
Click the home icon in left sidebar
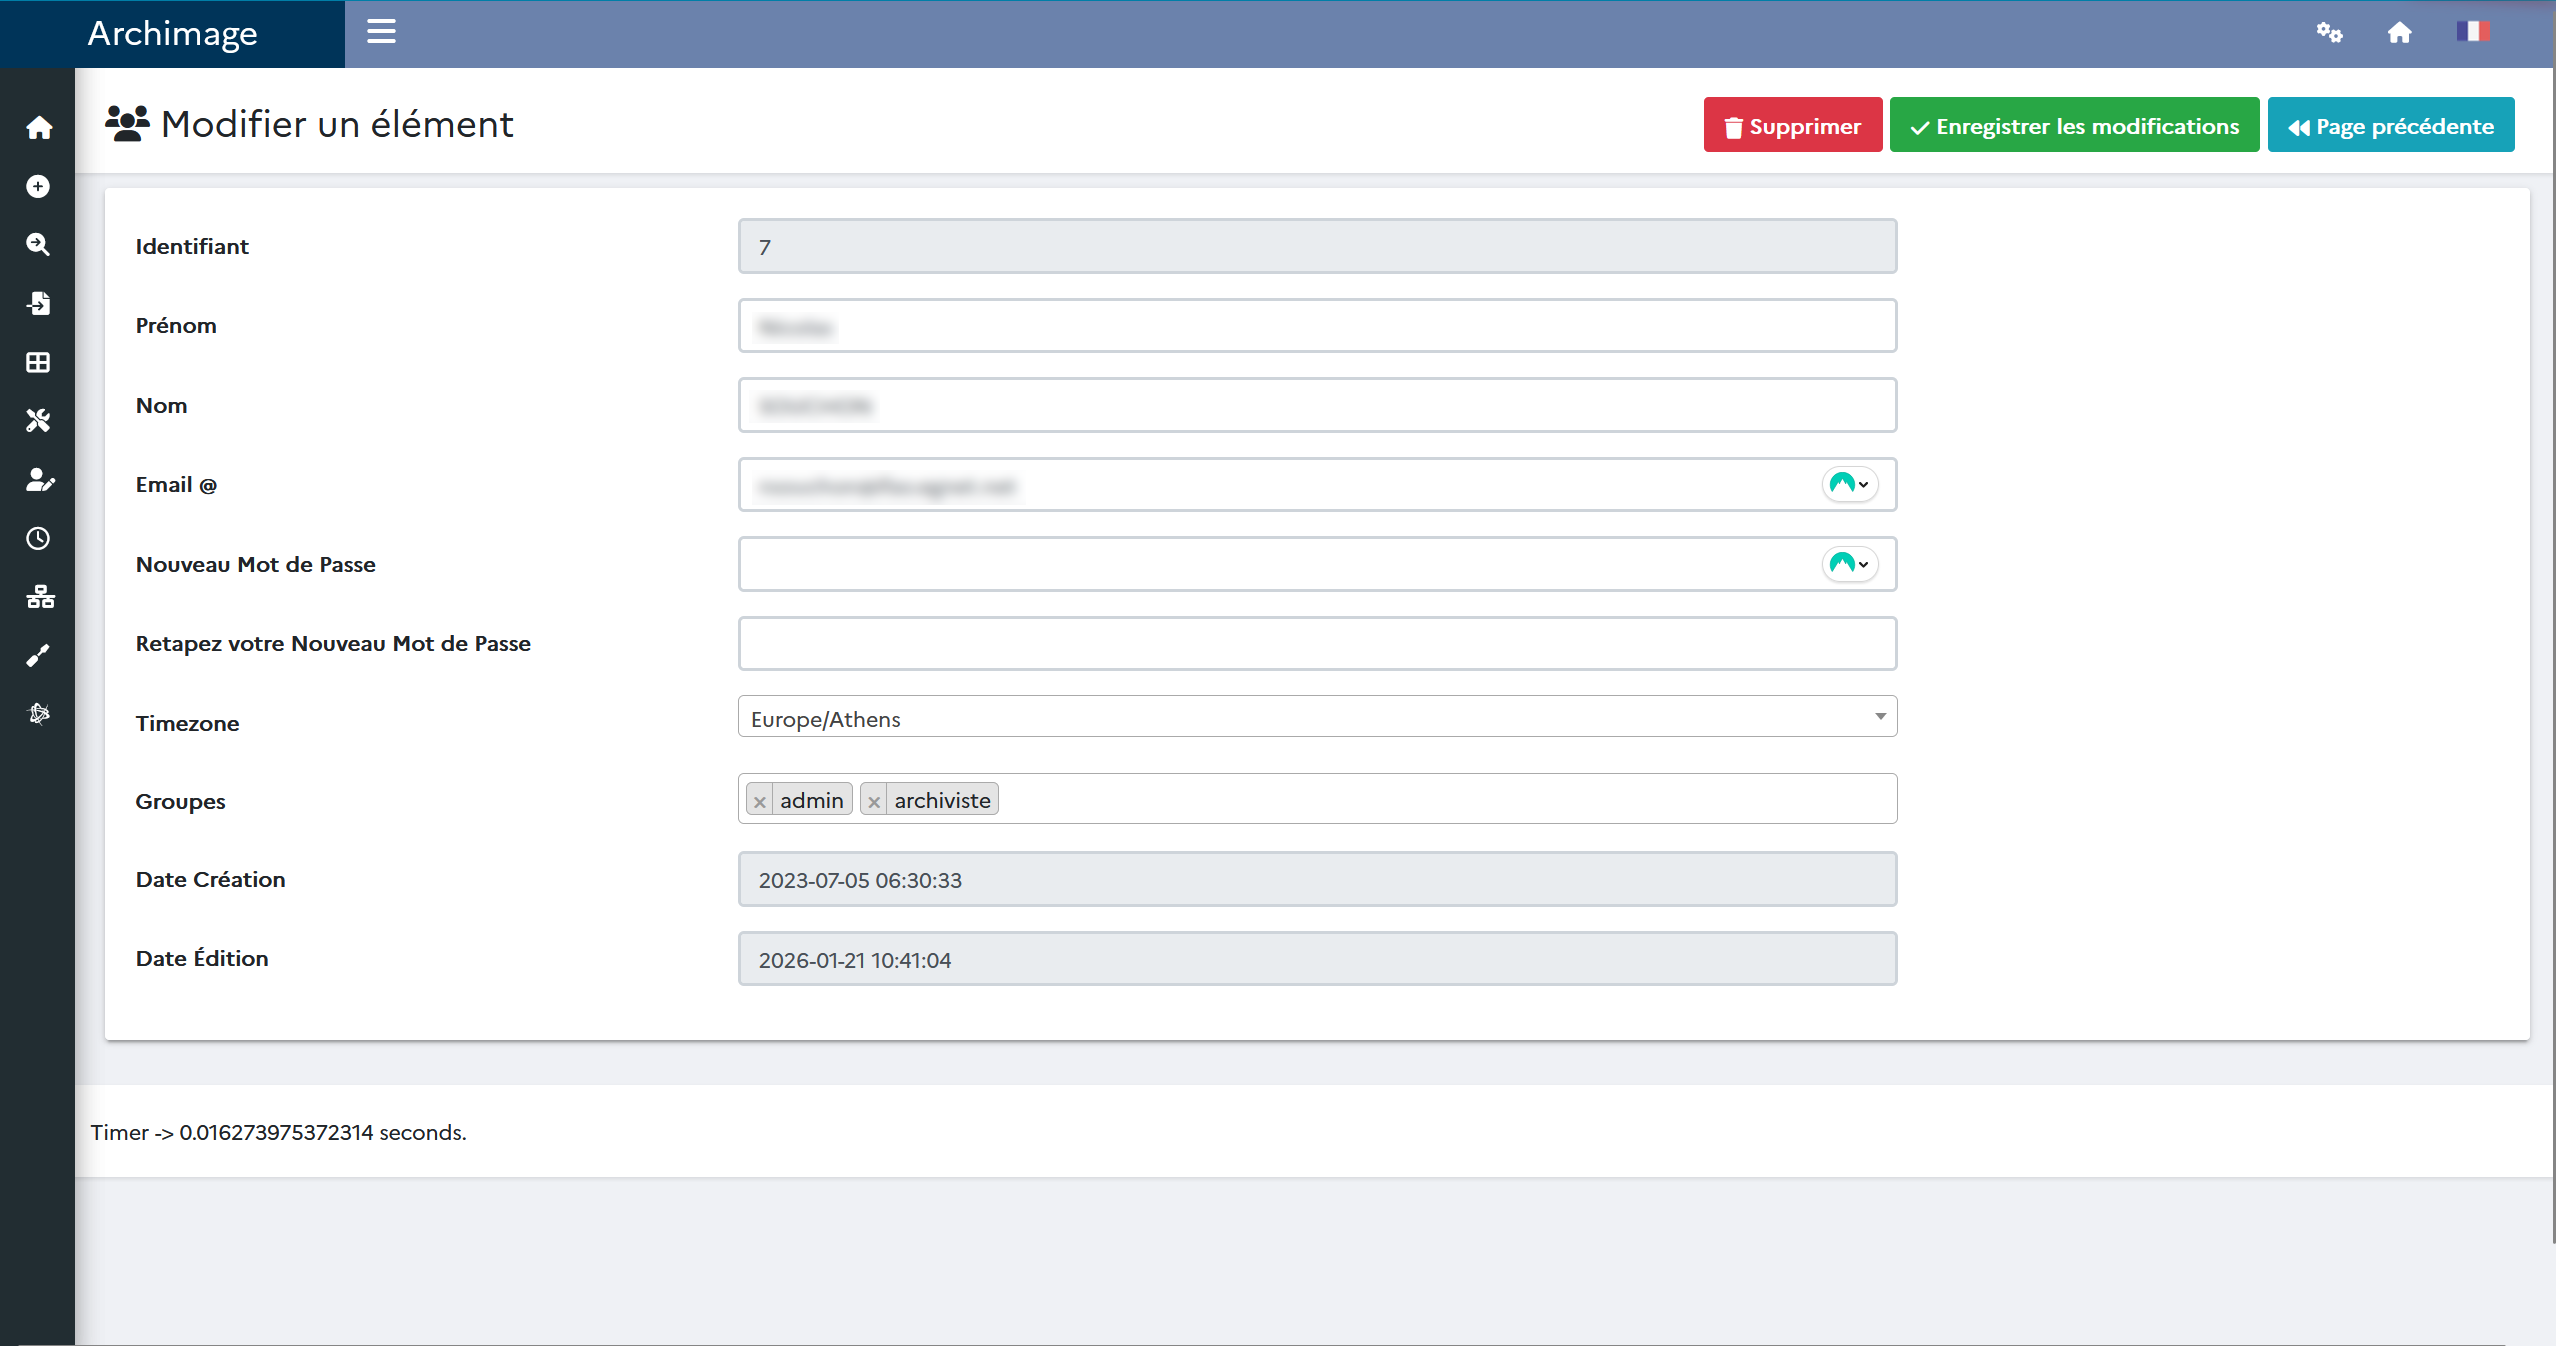tap(38, 128)
